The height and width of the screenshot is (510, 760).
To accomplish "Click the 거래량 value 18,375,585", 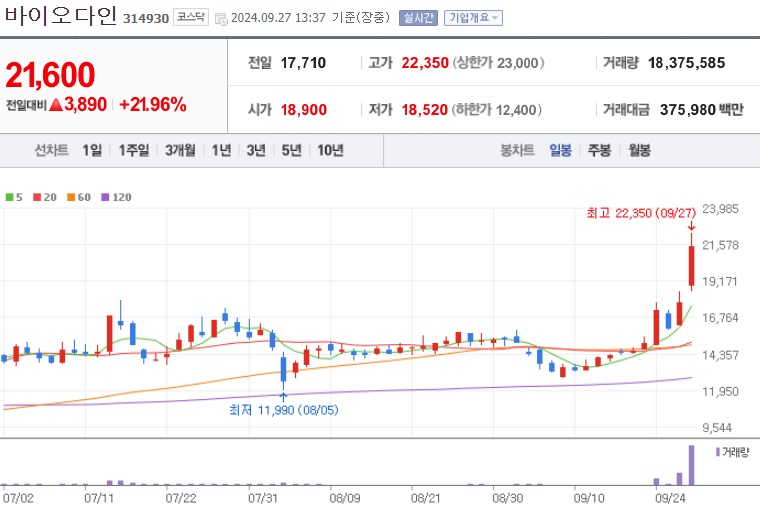I will tap(686, 63).
